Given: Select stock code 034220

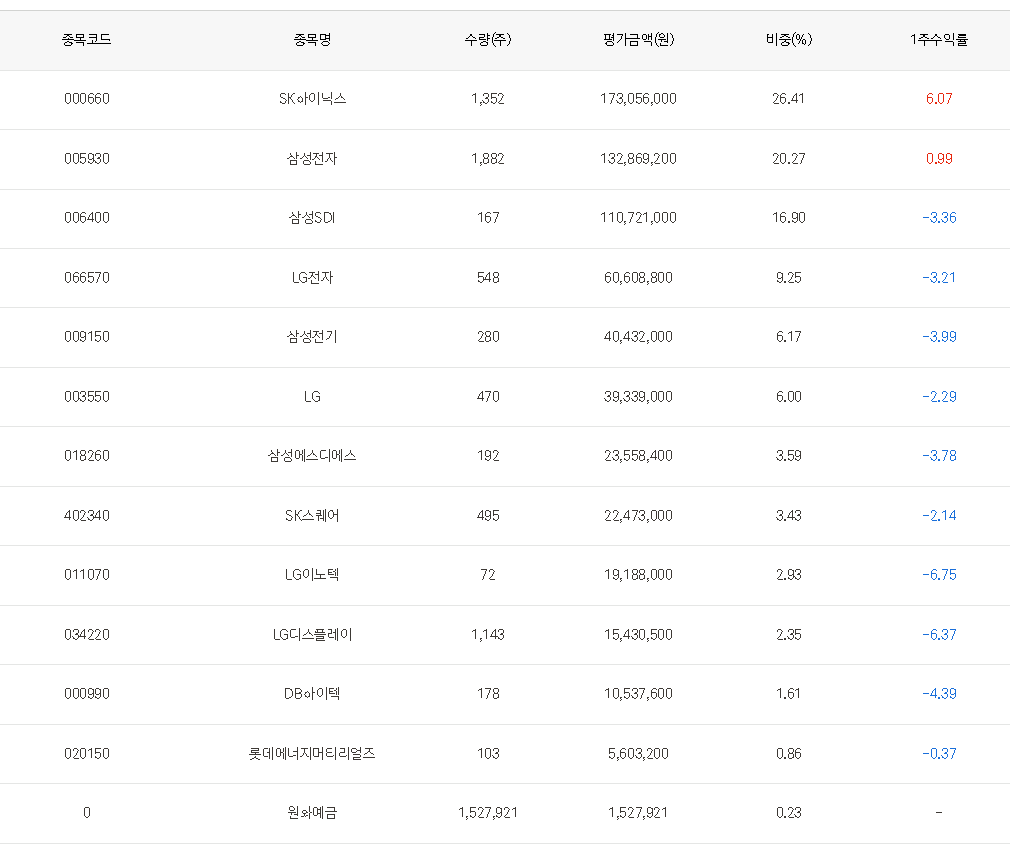Looking at the screenshot, I should 87,635.
